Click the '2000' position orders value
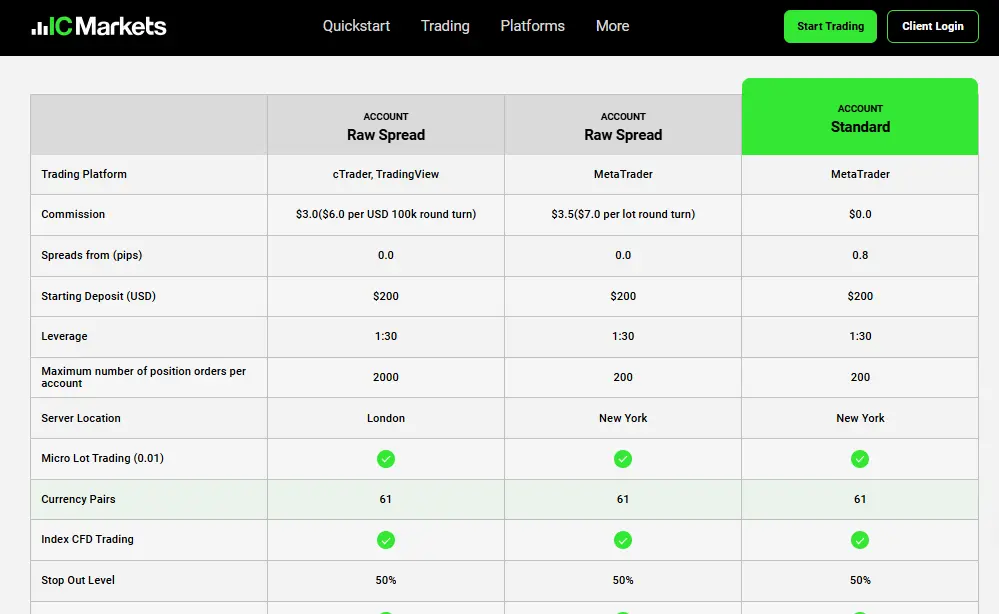This screenshot has height=614, width=999. pos(386,377)
